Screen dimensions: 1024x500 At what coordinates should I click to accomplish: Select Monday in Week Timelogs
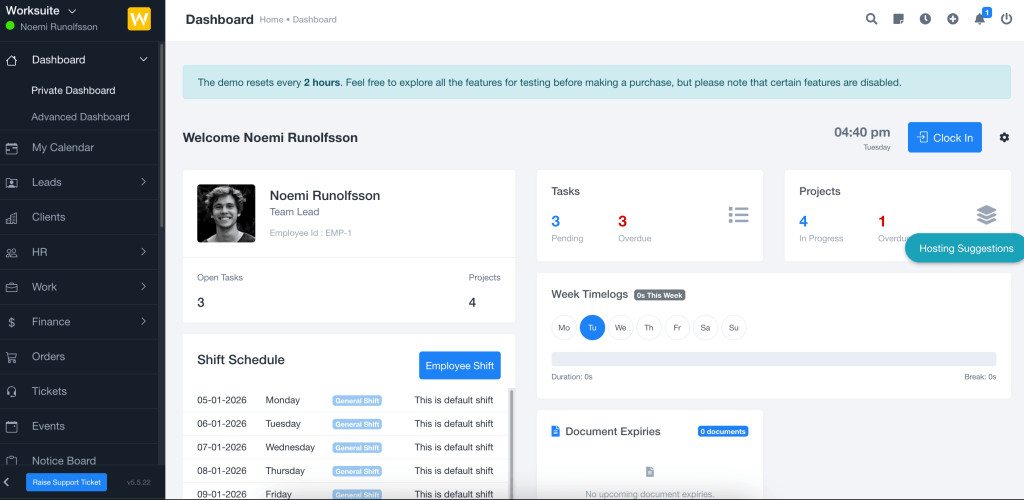click(x=564, y=328)
